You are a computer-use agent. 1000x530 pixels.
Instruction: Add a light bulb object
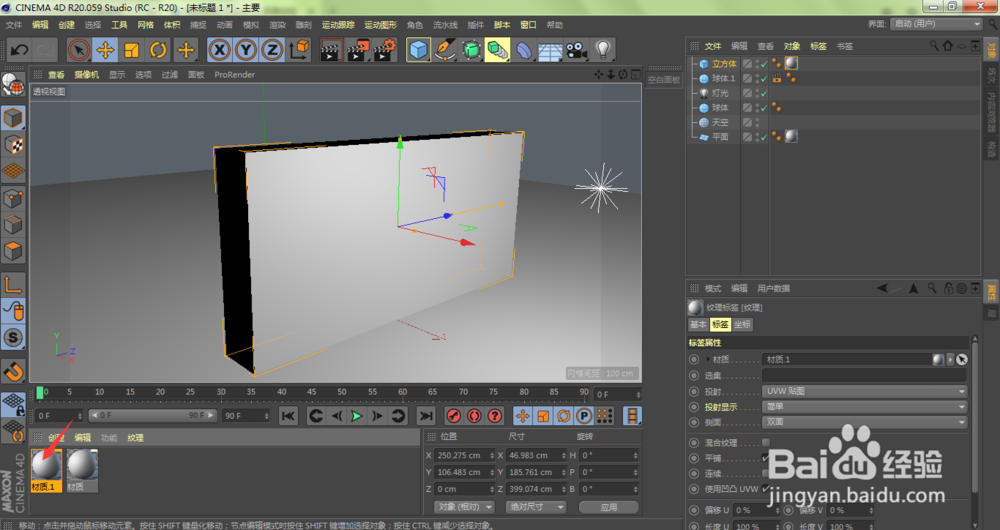[x=603, y=50]
